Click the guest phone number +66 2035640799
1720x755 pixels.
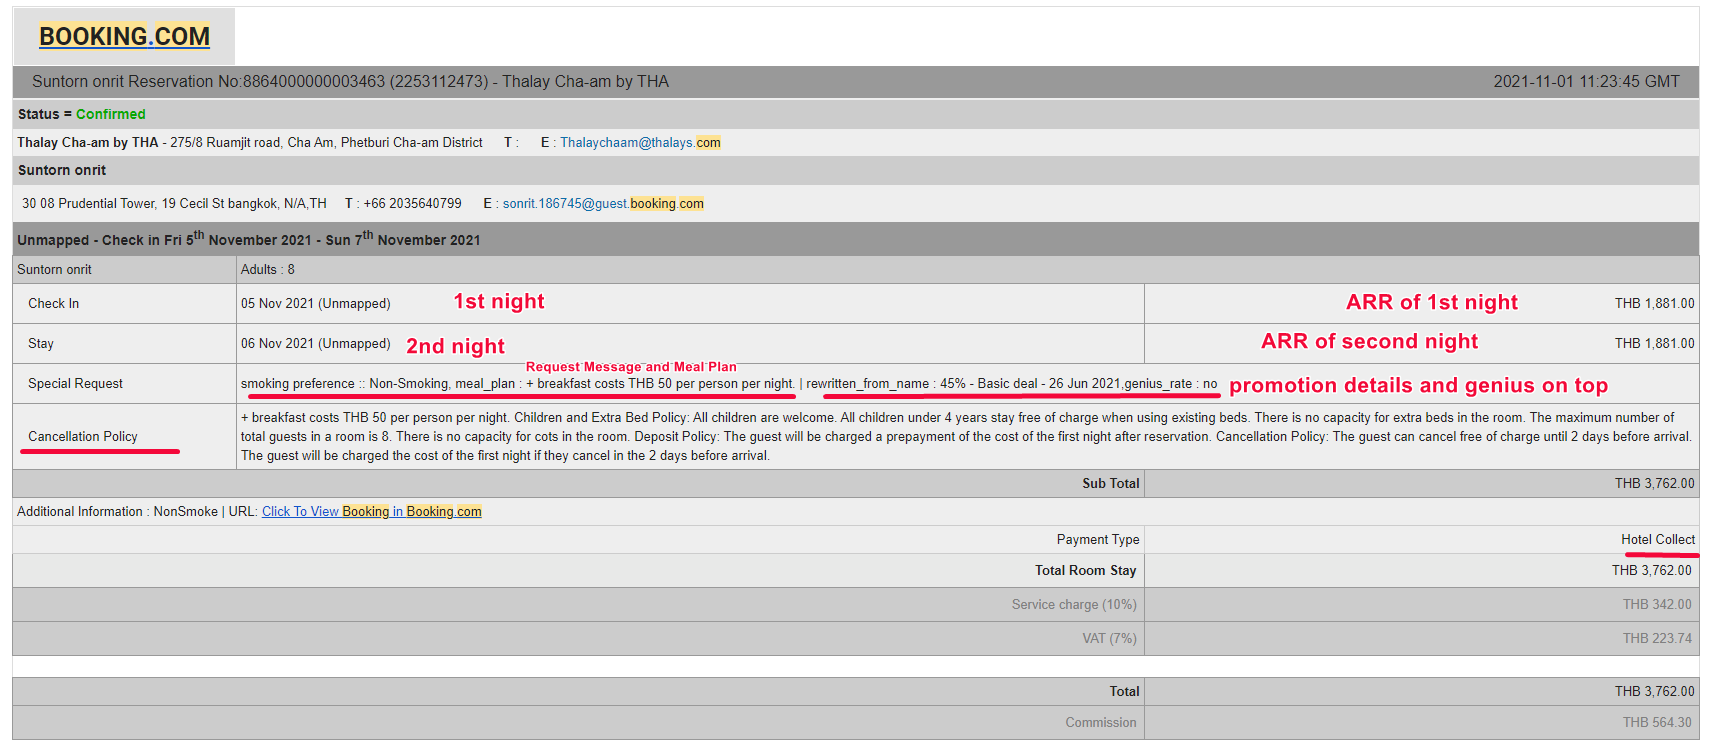(x=413, y=204)
